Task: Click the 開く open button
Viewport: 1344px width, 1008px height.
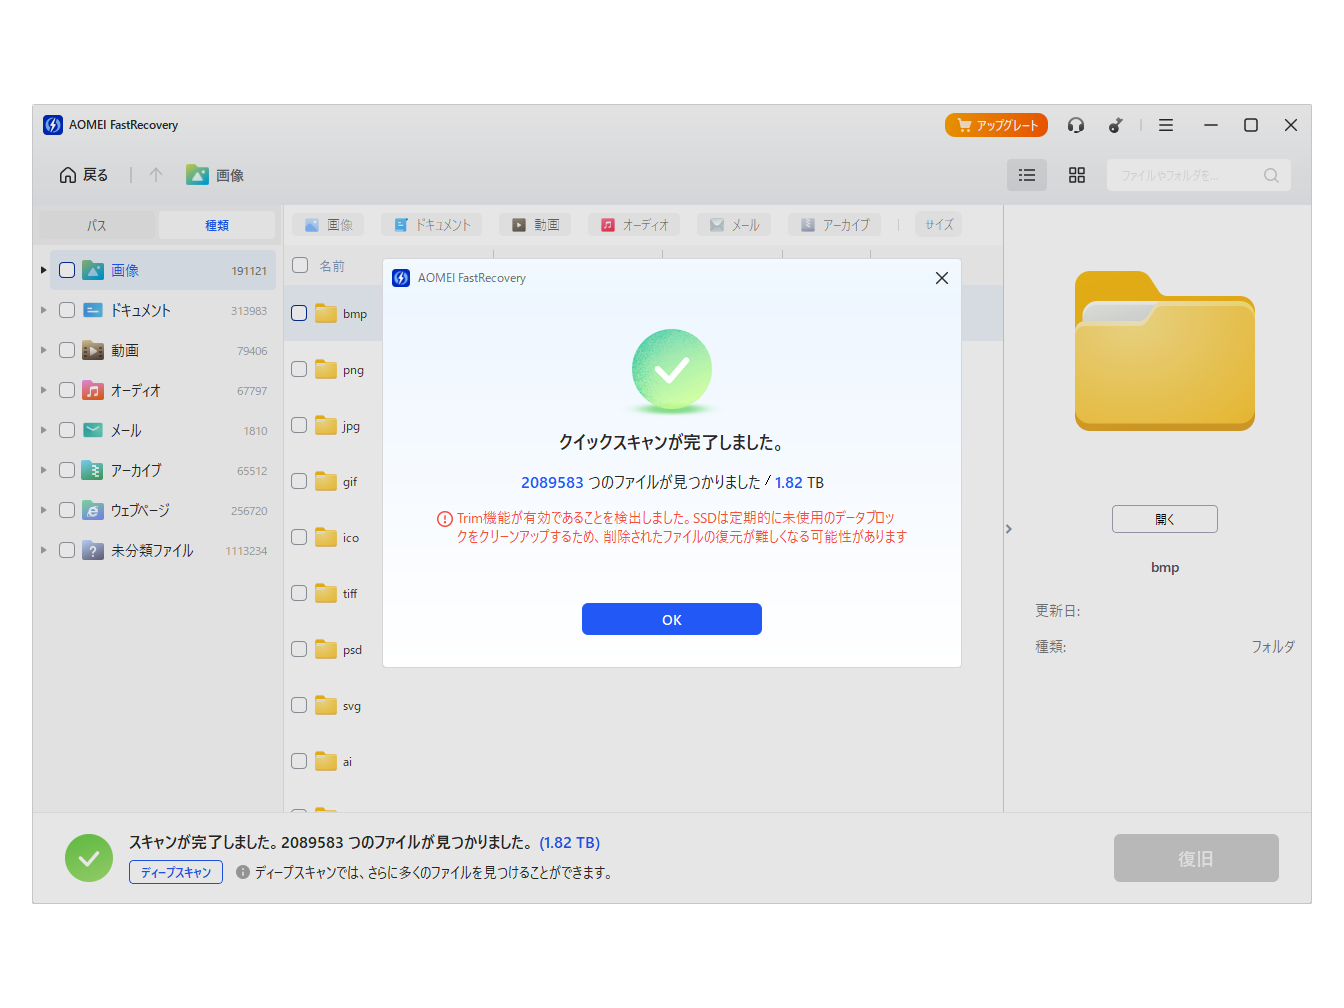Action: point(1165,519)
